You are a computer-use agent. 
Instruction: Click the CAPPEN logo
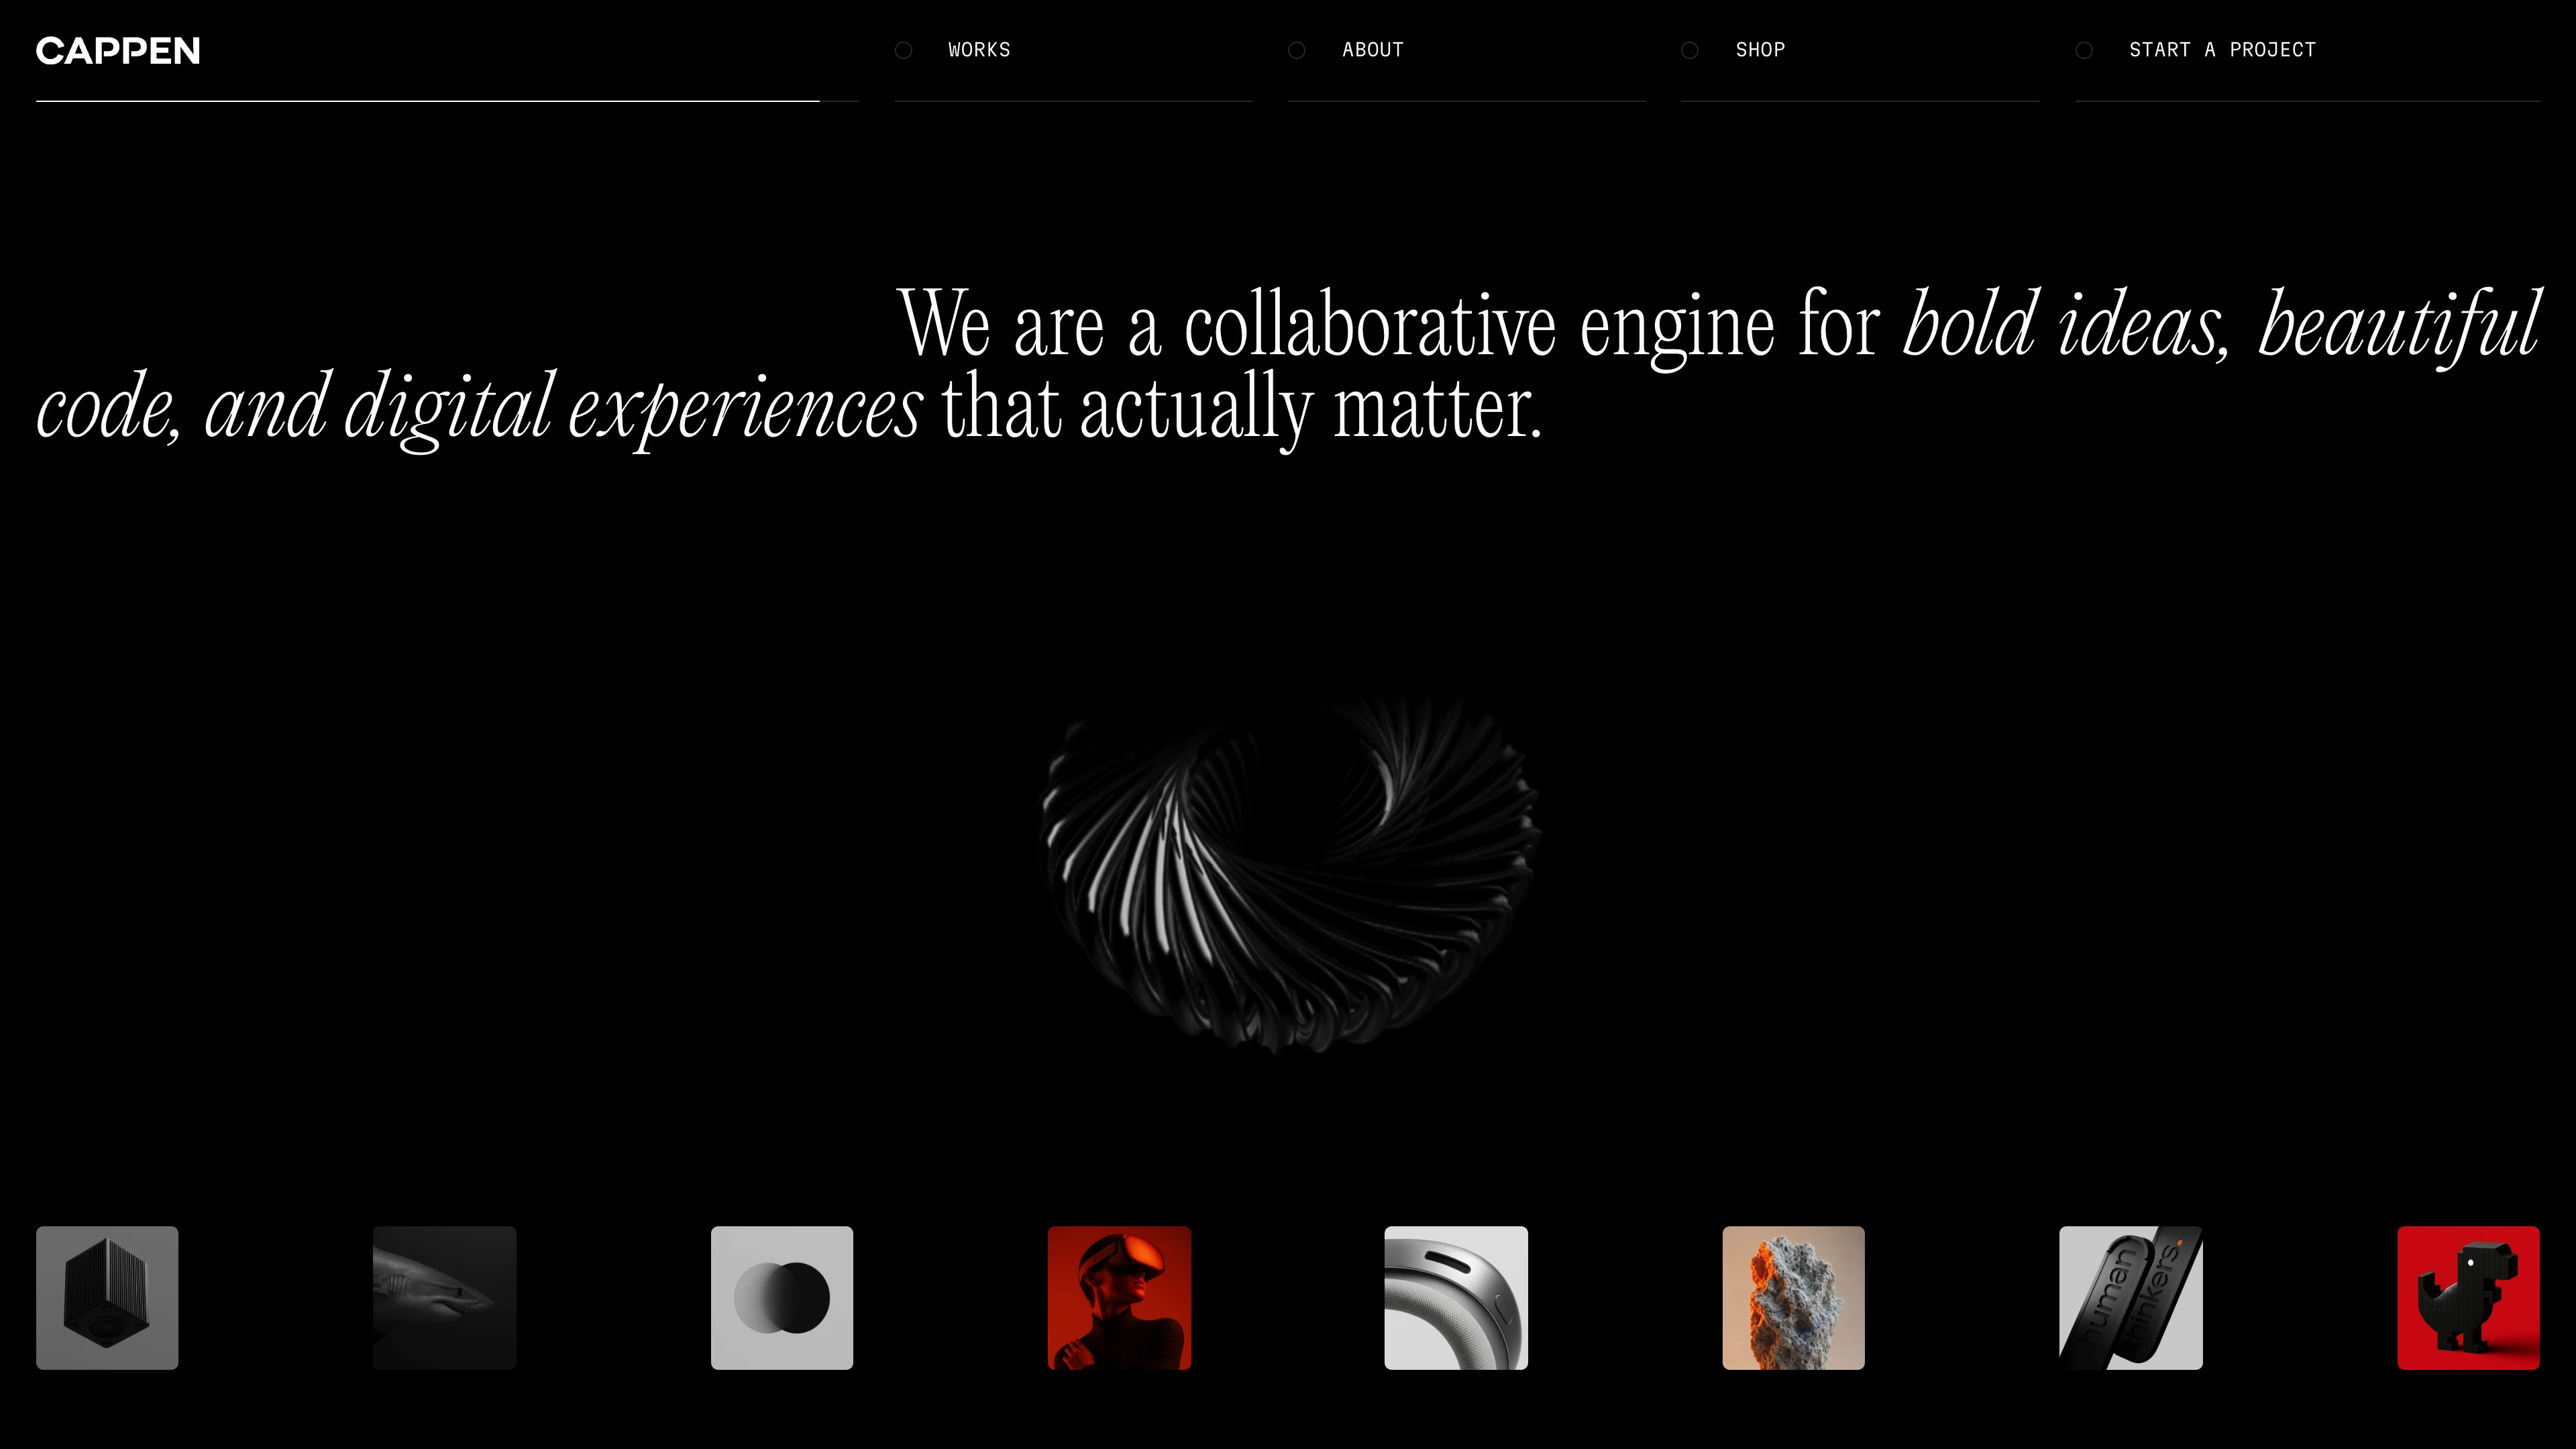[x=118, y=51]
